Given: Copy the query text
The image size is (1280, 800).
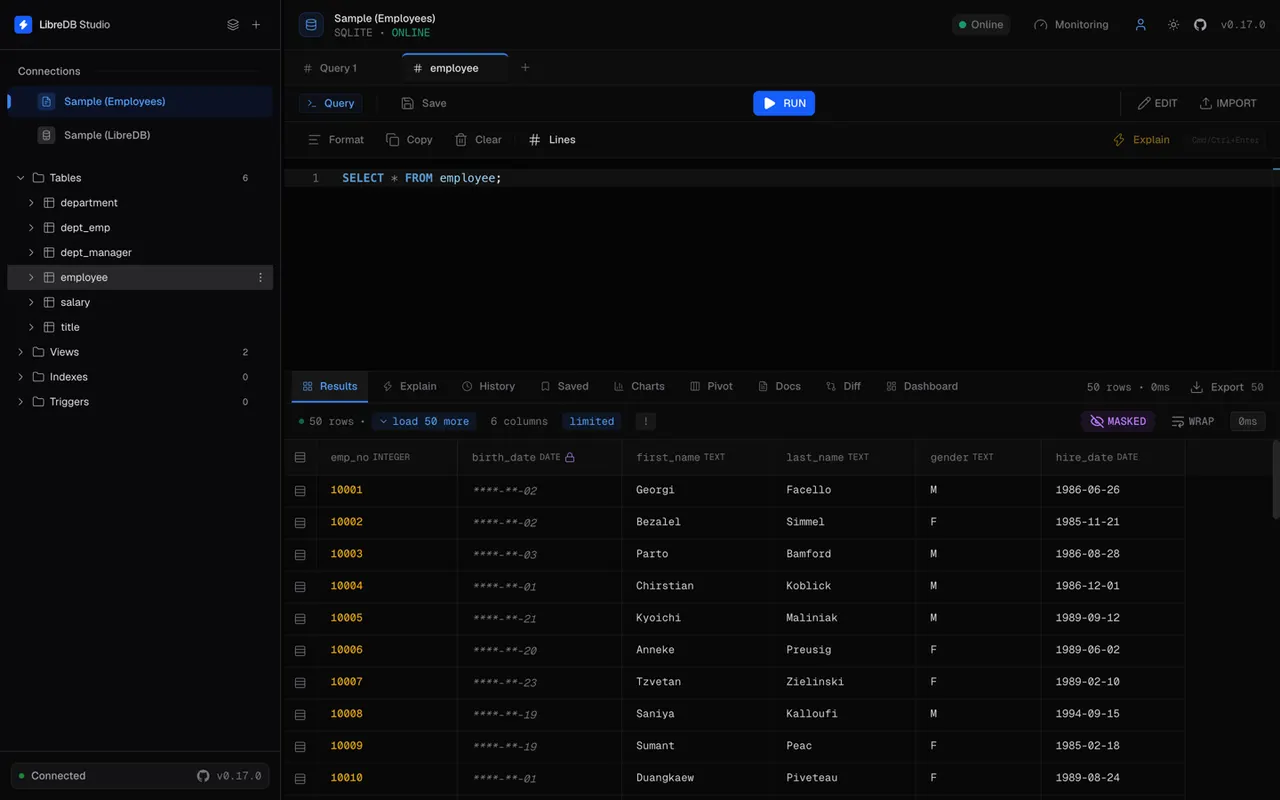Looking at the screenshot, I should (409, 140).
